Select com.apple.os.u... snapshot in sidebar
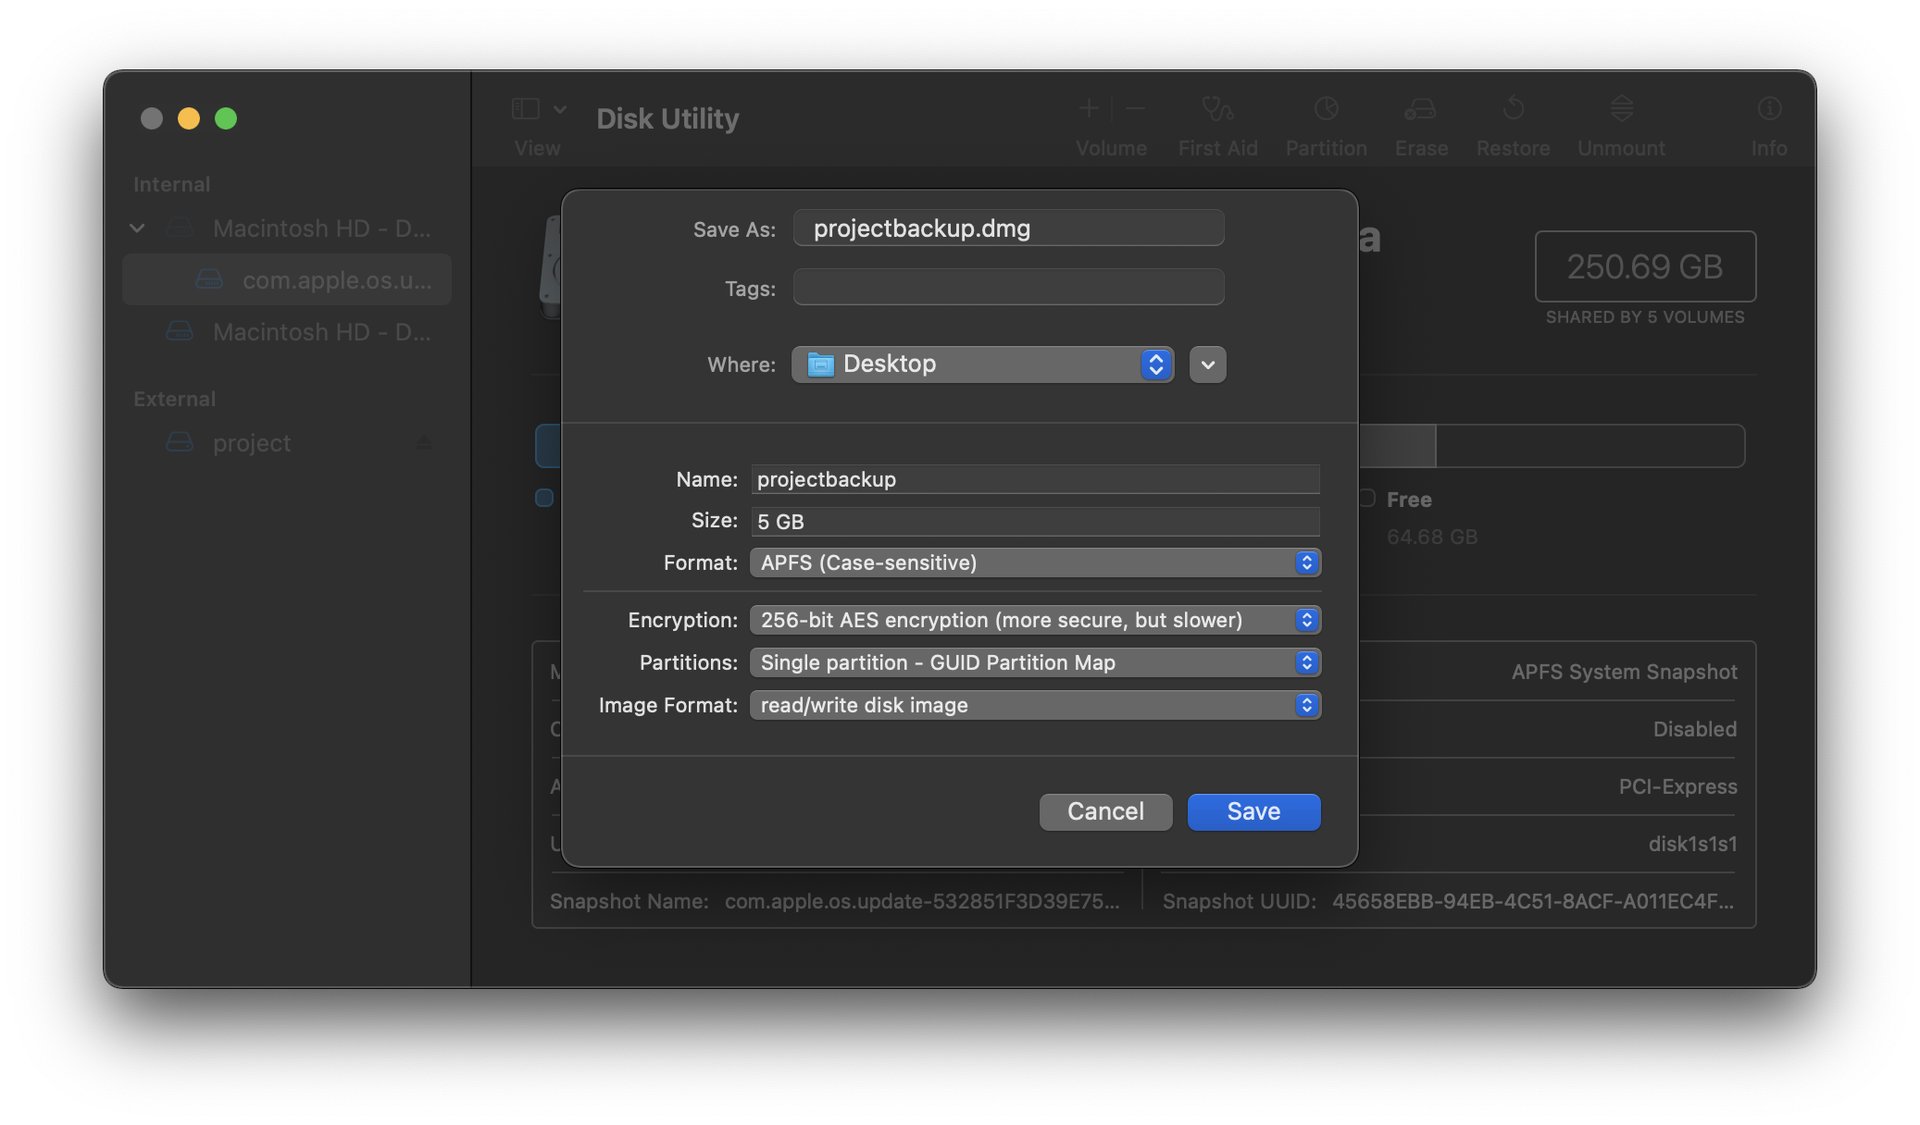The image size is (1920, 1125). 287,280
